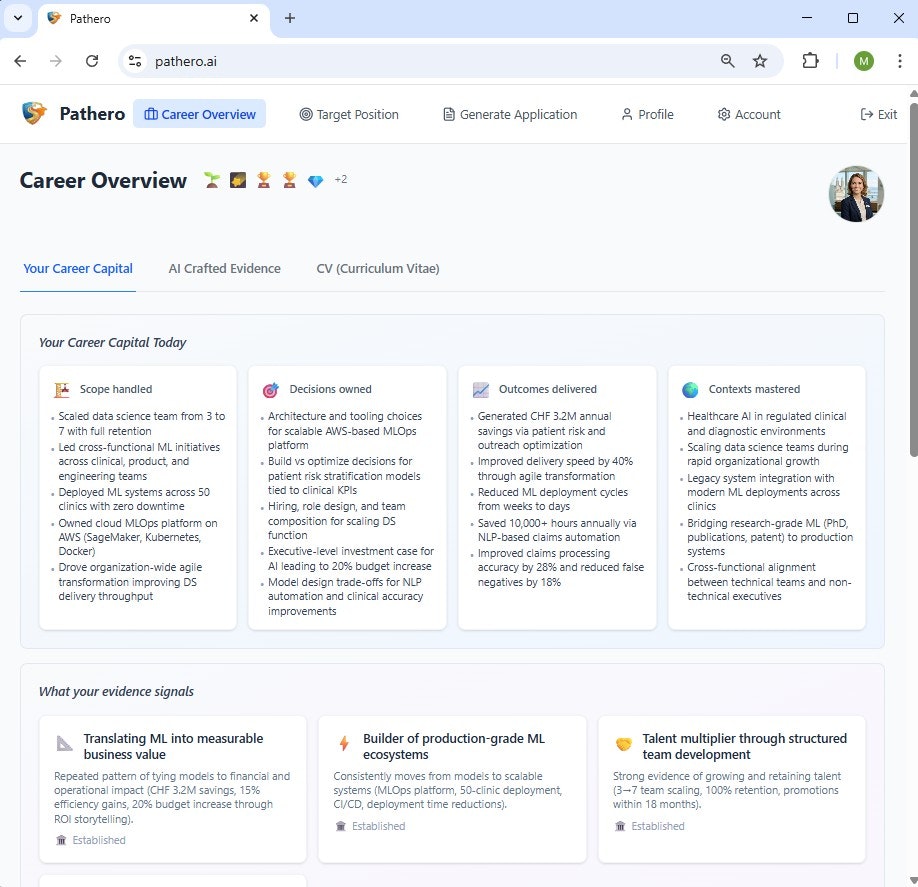
Task: Open the Chrome profile M avatar
Action: coord(864,61)
